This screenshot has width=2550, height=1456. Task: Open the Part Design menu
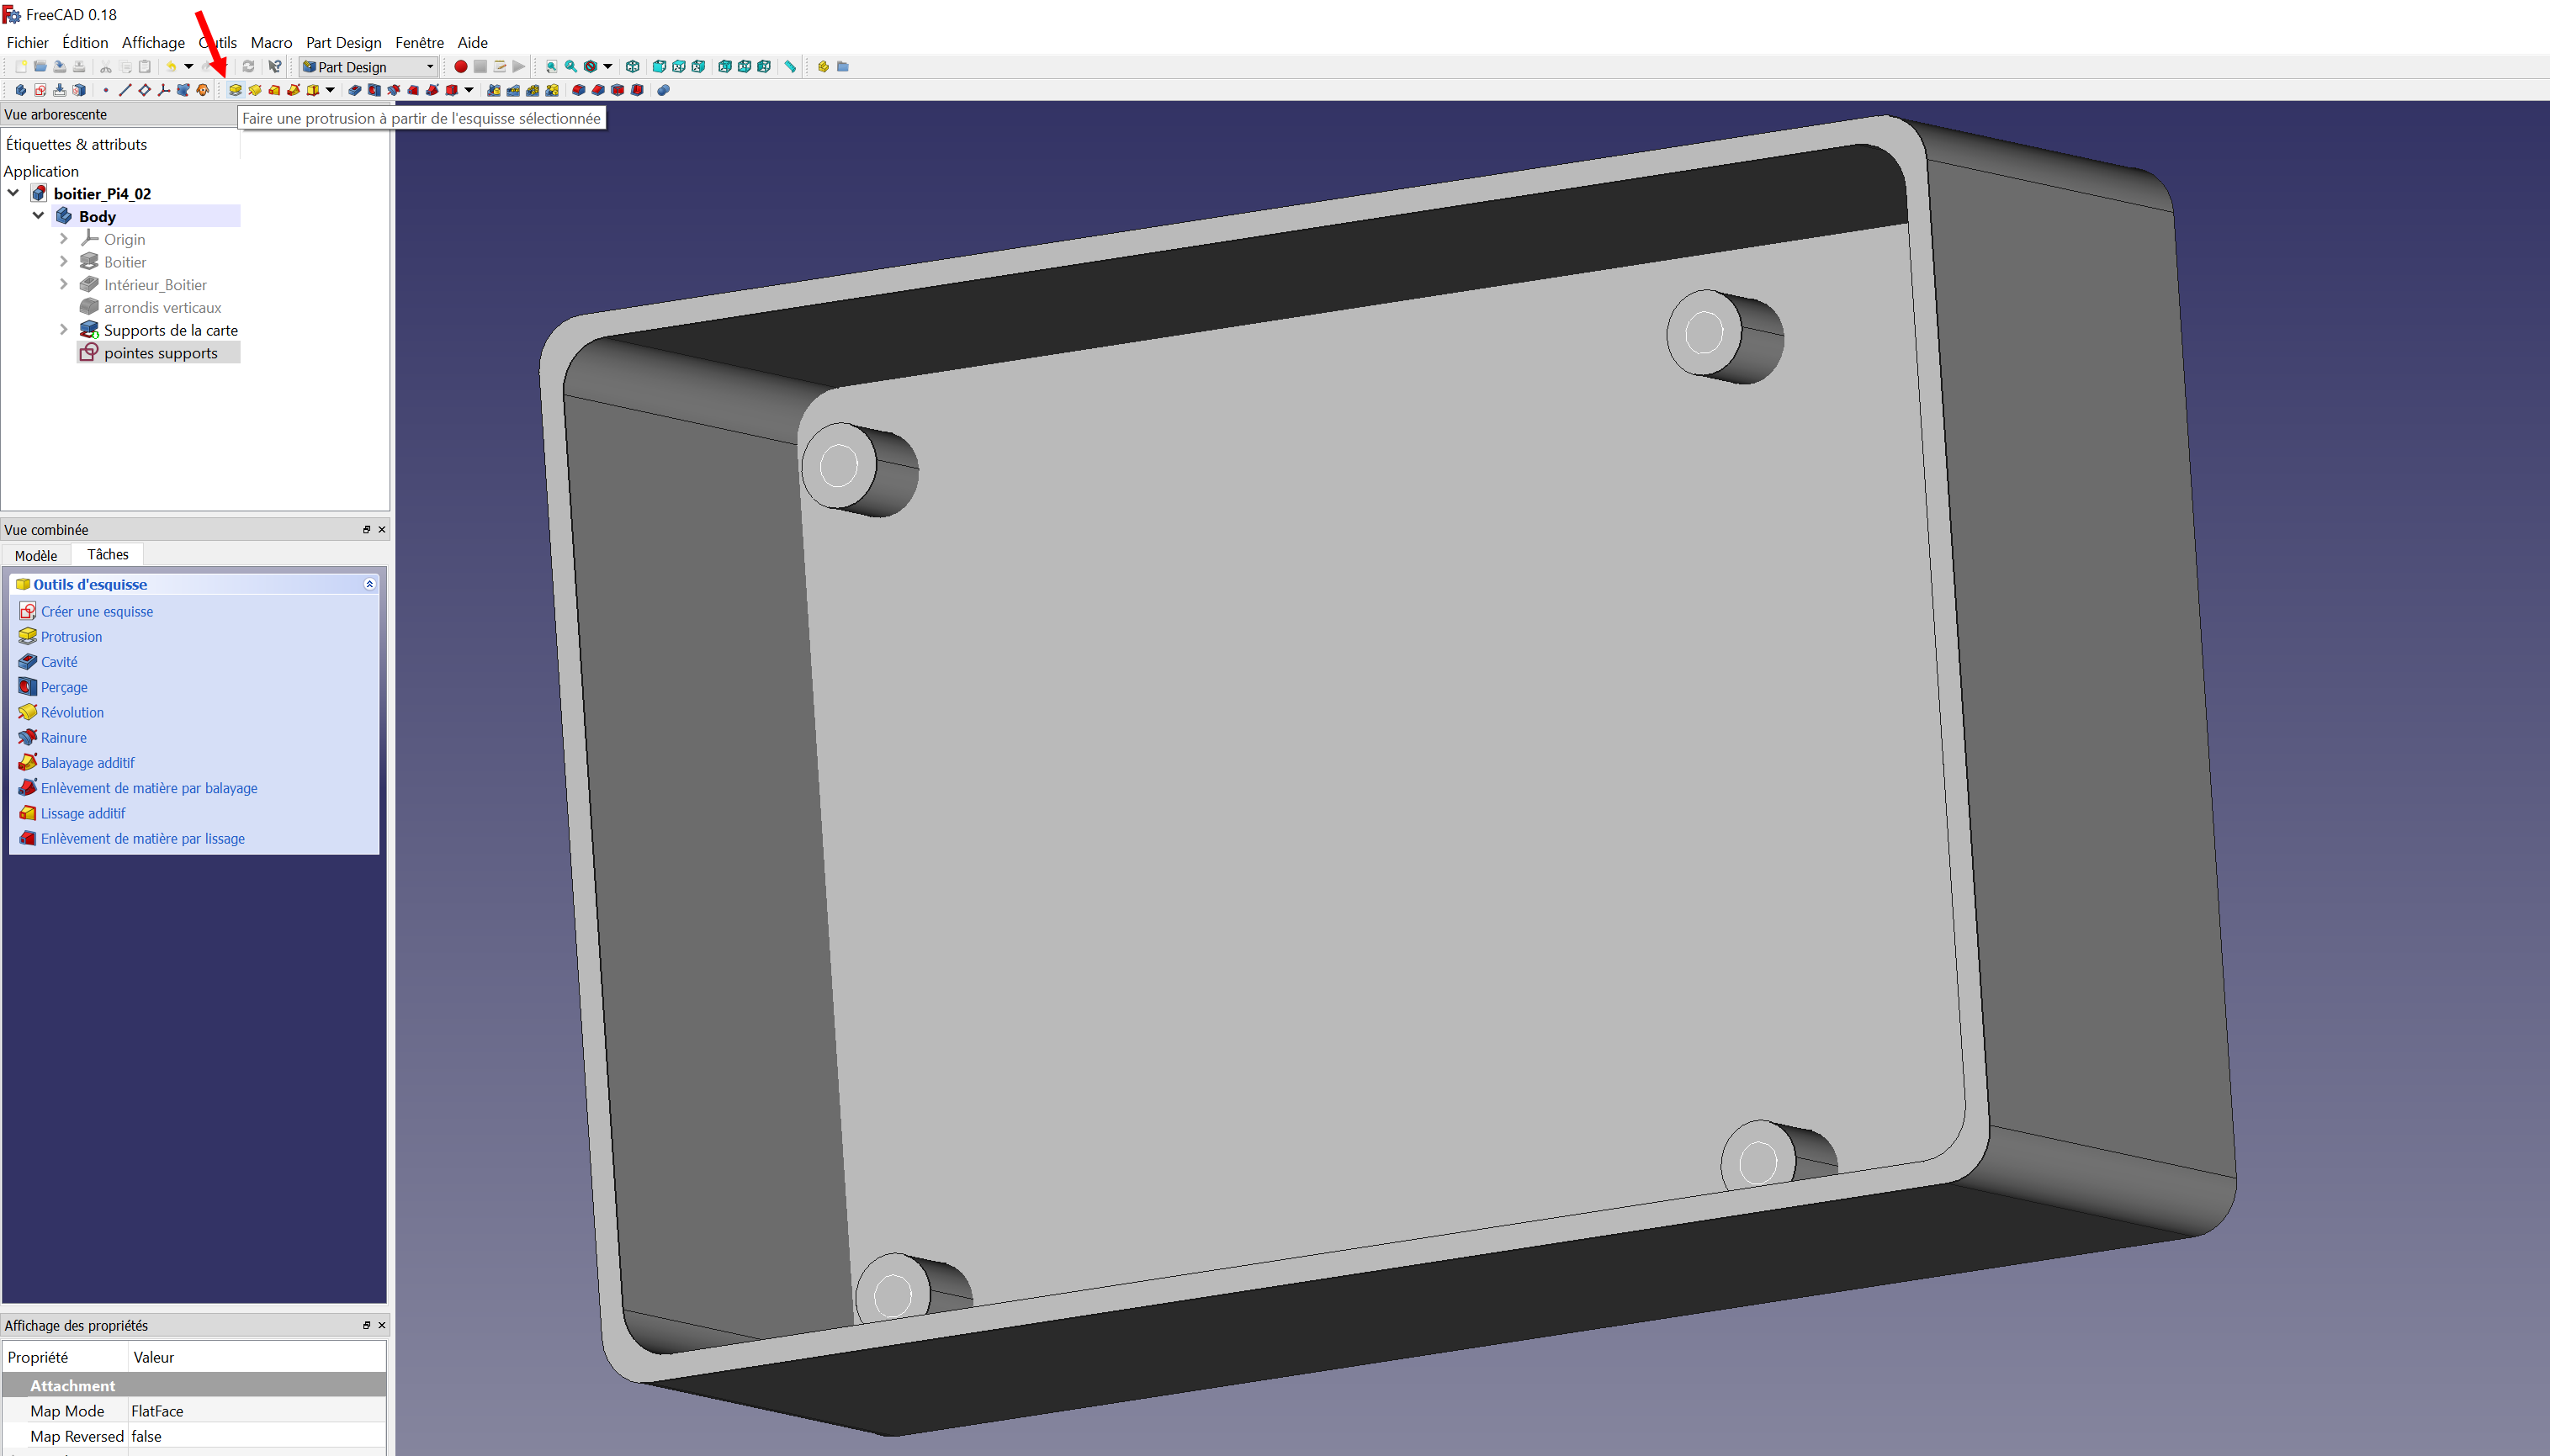[343, 42]
